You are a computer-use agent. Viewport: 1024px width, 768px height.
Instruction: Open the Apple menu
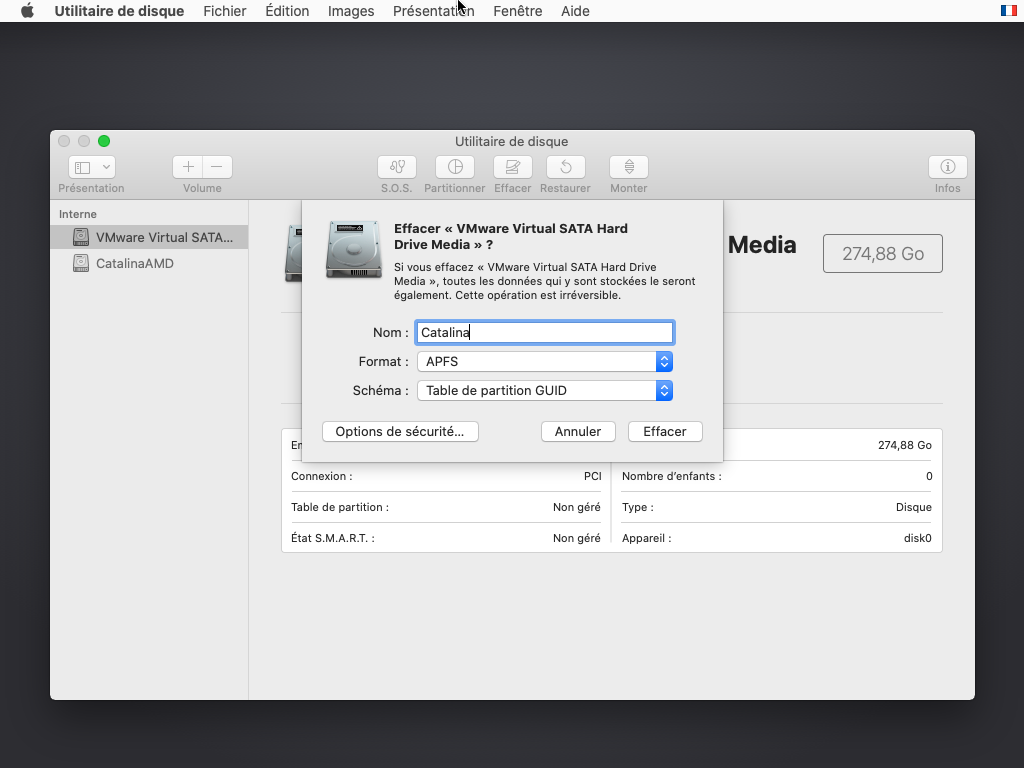coord(27,11)
